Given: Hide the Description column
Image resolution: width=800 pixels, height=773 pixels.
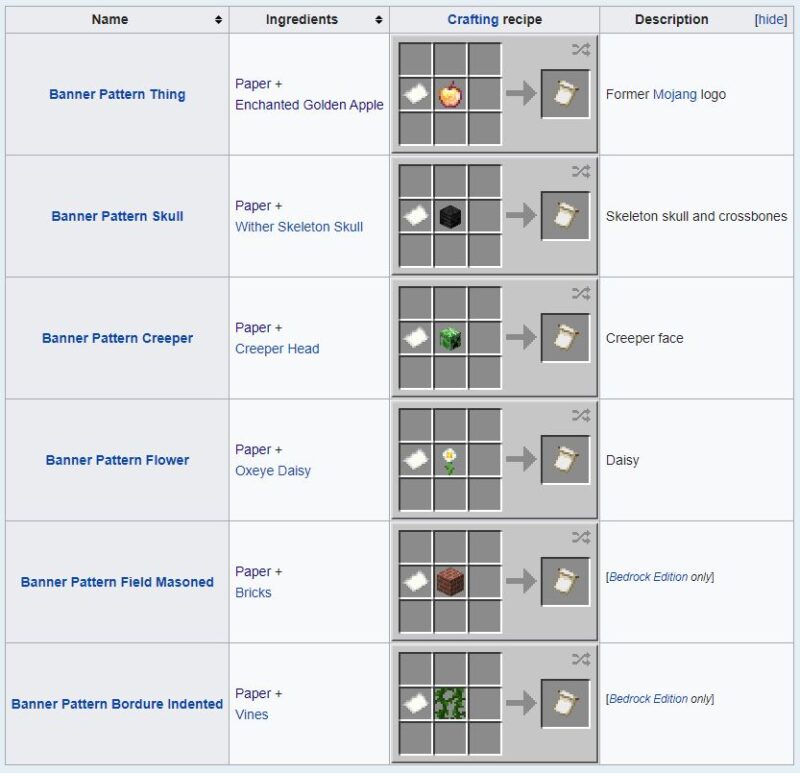Looking at the screenshot, I should click(771, 19).
